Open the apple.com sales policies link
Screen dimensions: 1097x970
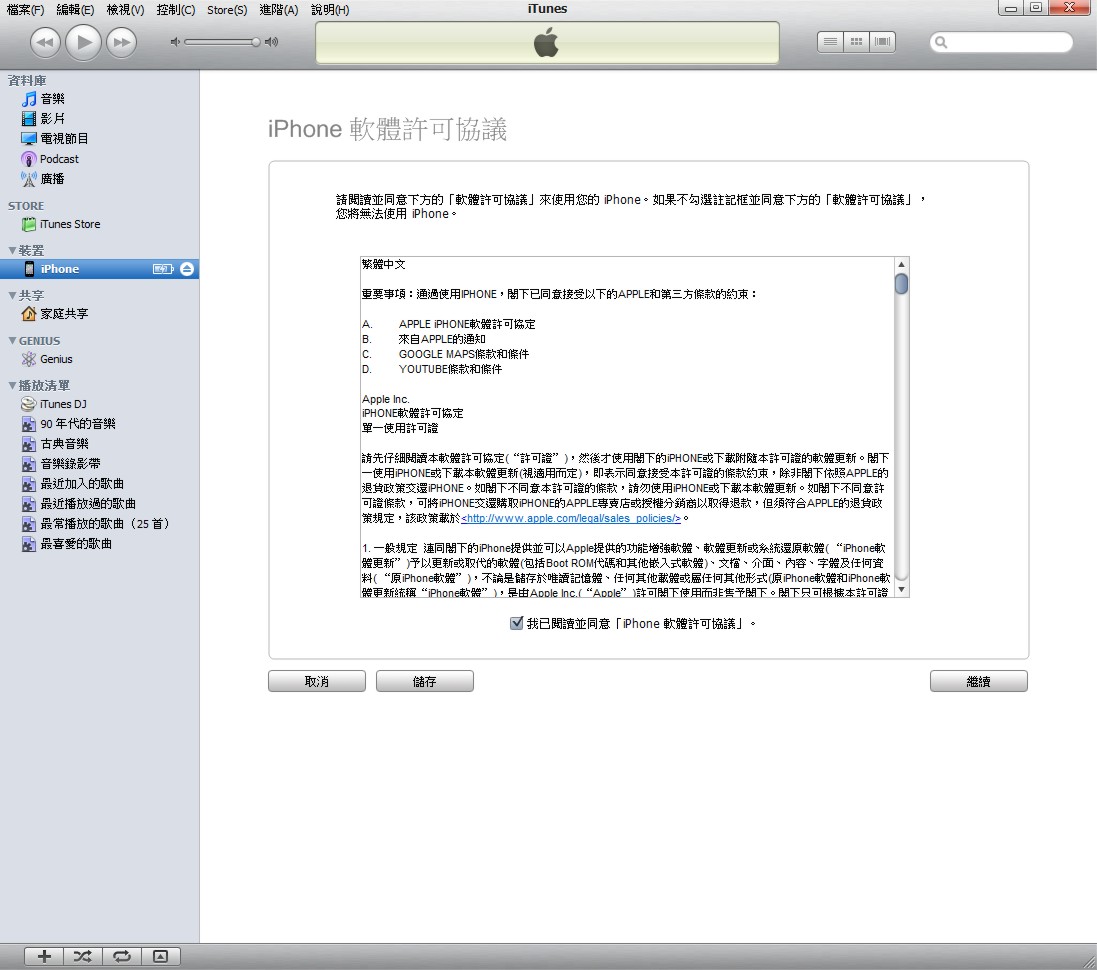[x=571, y=519]
